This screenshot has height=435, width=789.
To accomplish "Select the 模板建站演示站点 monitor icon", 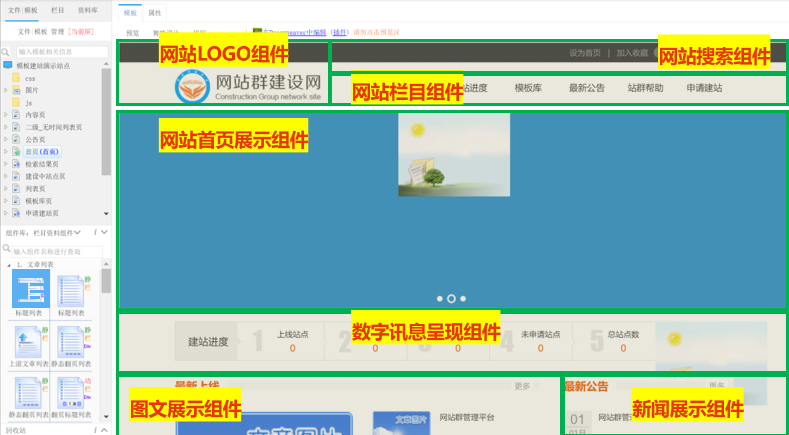I will click(x=8, y=65).
